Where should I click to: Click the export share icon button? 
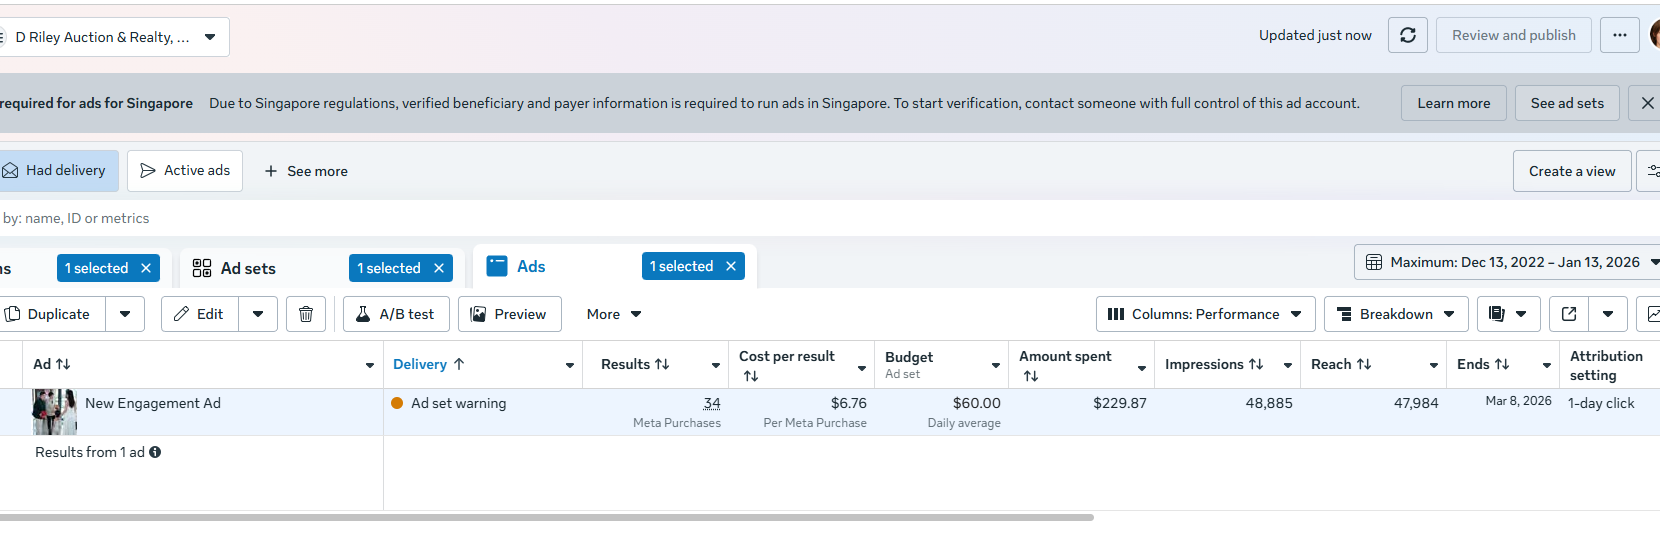pos(1569,314)
